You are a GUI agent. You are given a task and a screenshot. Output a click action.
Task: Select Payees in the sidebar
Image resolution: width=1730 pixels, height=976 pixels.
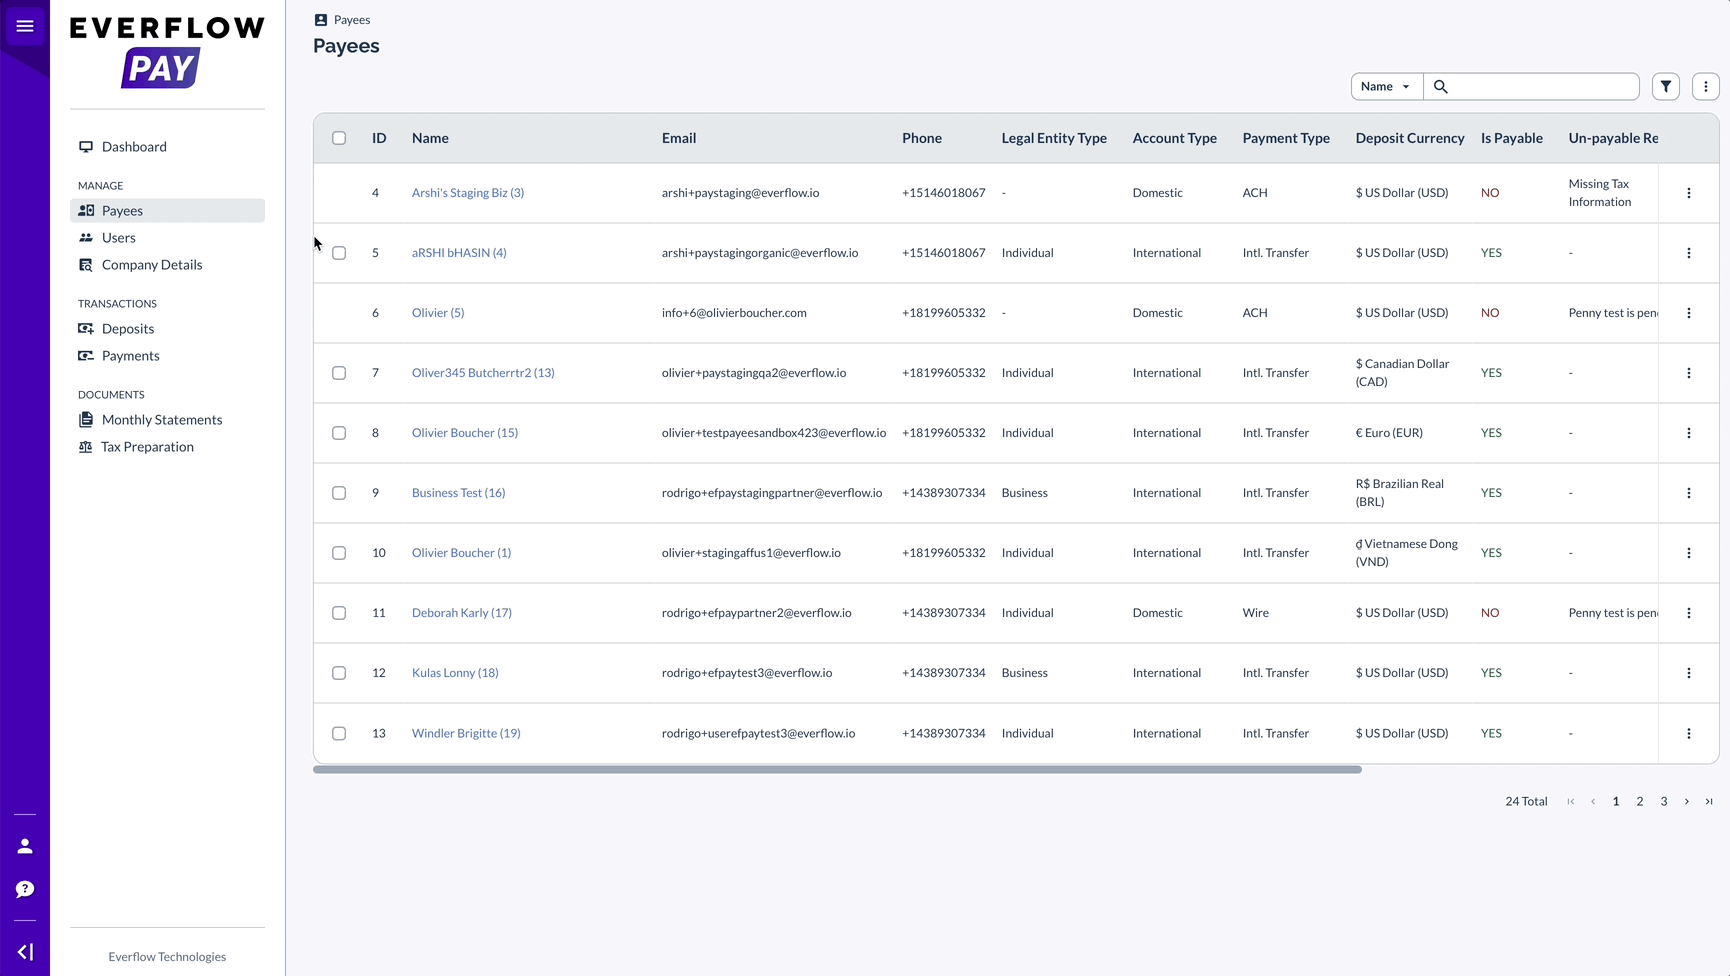click(x=167, y=211)
